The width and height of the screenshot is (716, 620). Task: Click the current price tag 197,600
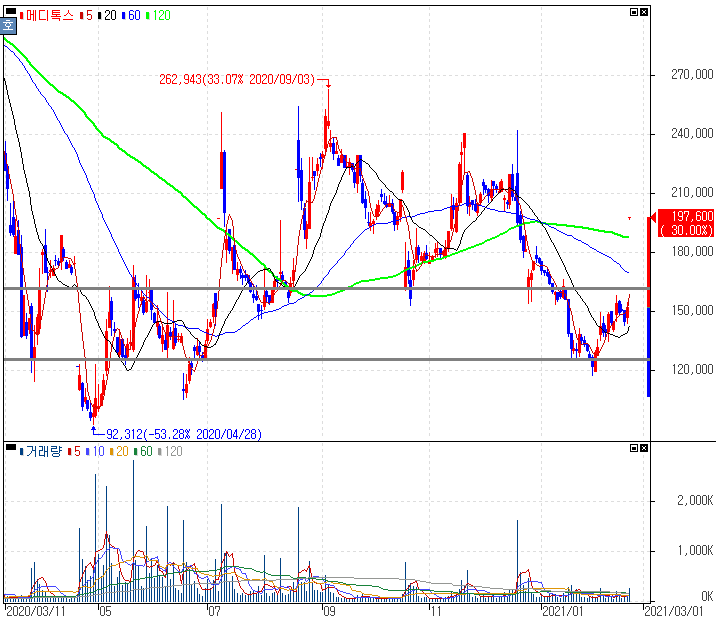click(x=686, y=223)
